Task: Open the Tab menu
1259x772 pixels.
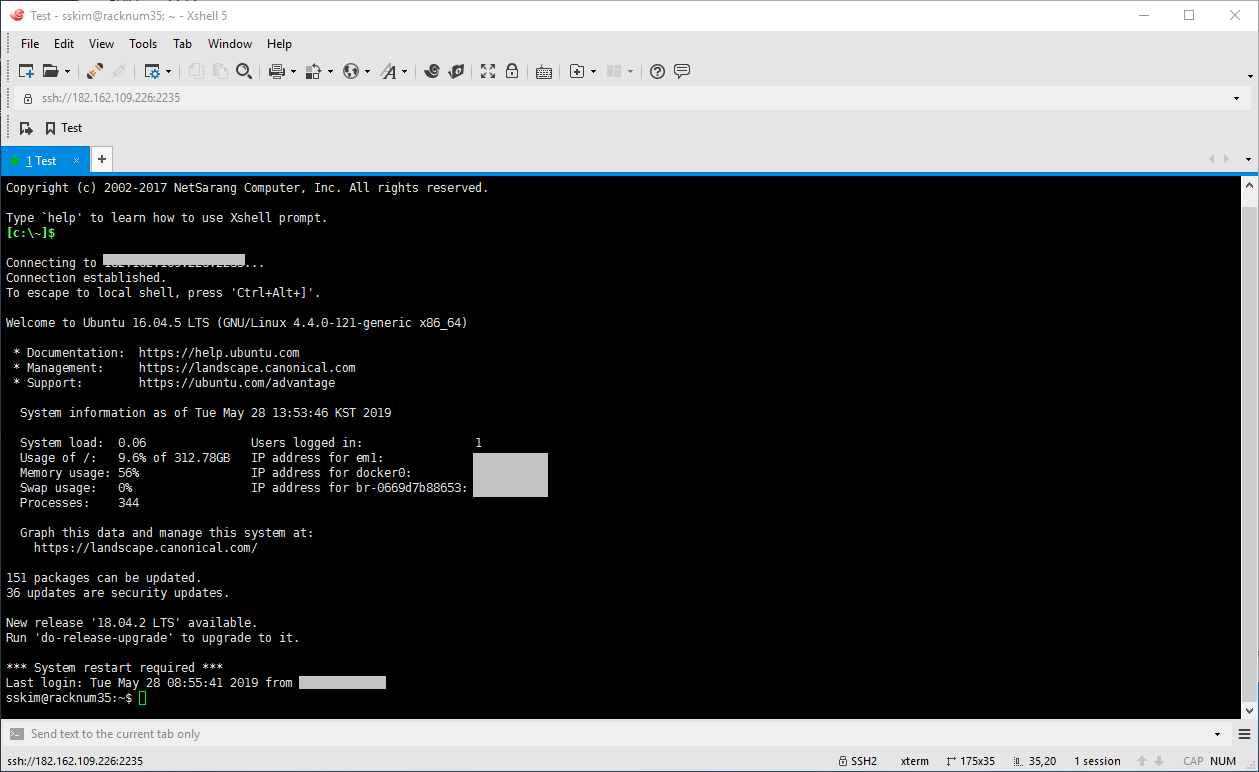Action: [x=182, y=44]
